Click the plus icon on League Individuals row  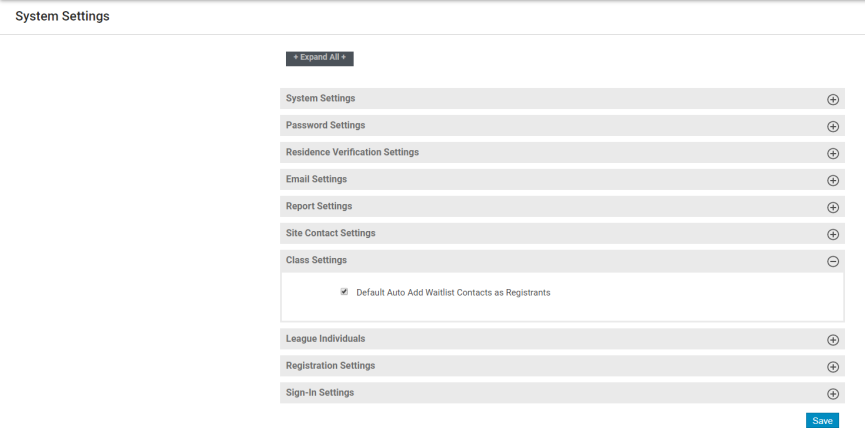[832, 340]
